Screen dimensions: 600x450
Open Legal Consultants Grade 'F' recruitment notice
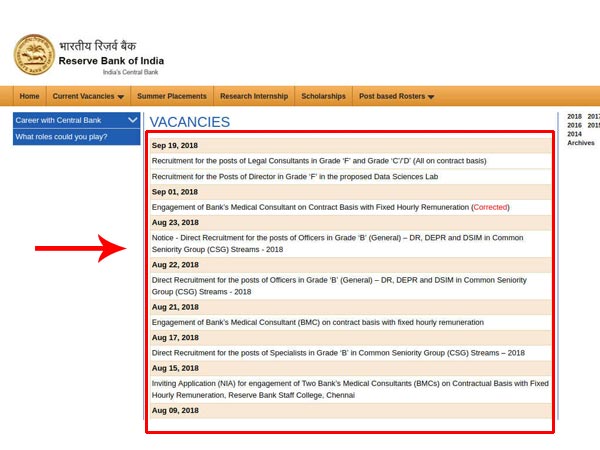[x=319, y=161]
